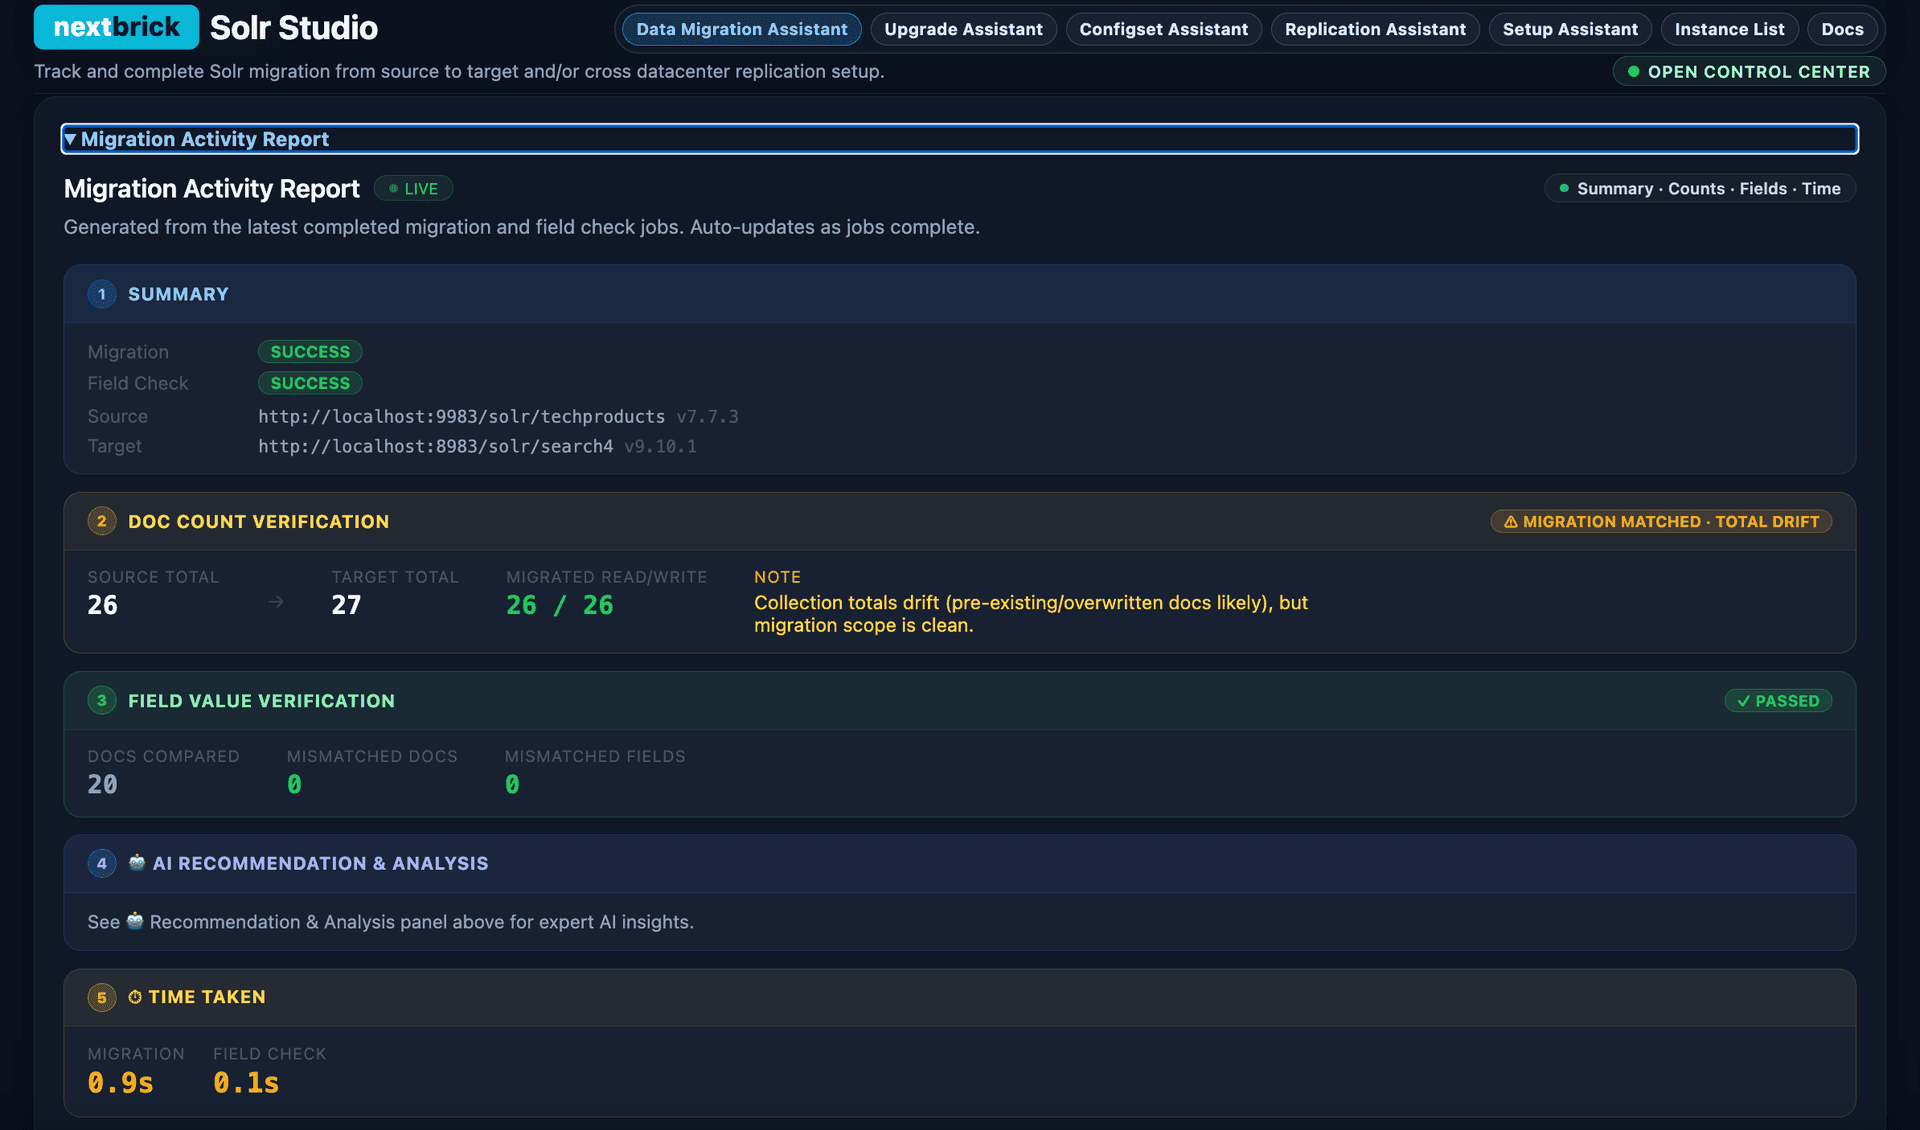Collapse the Migration Activity Report section
This screenshot has height=1130, width=1920.
tap(960, 139)
